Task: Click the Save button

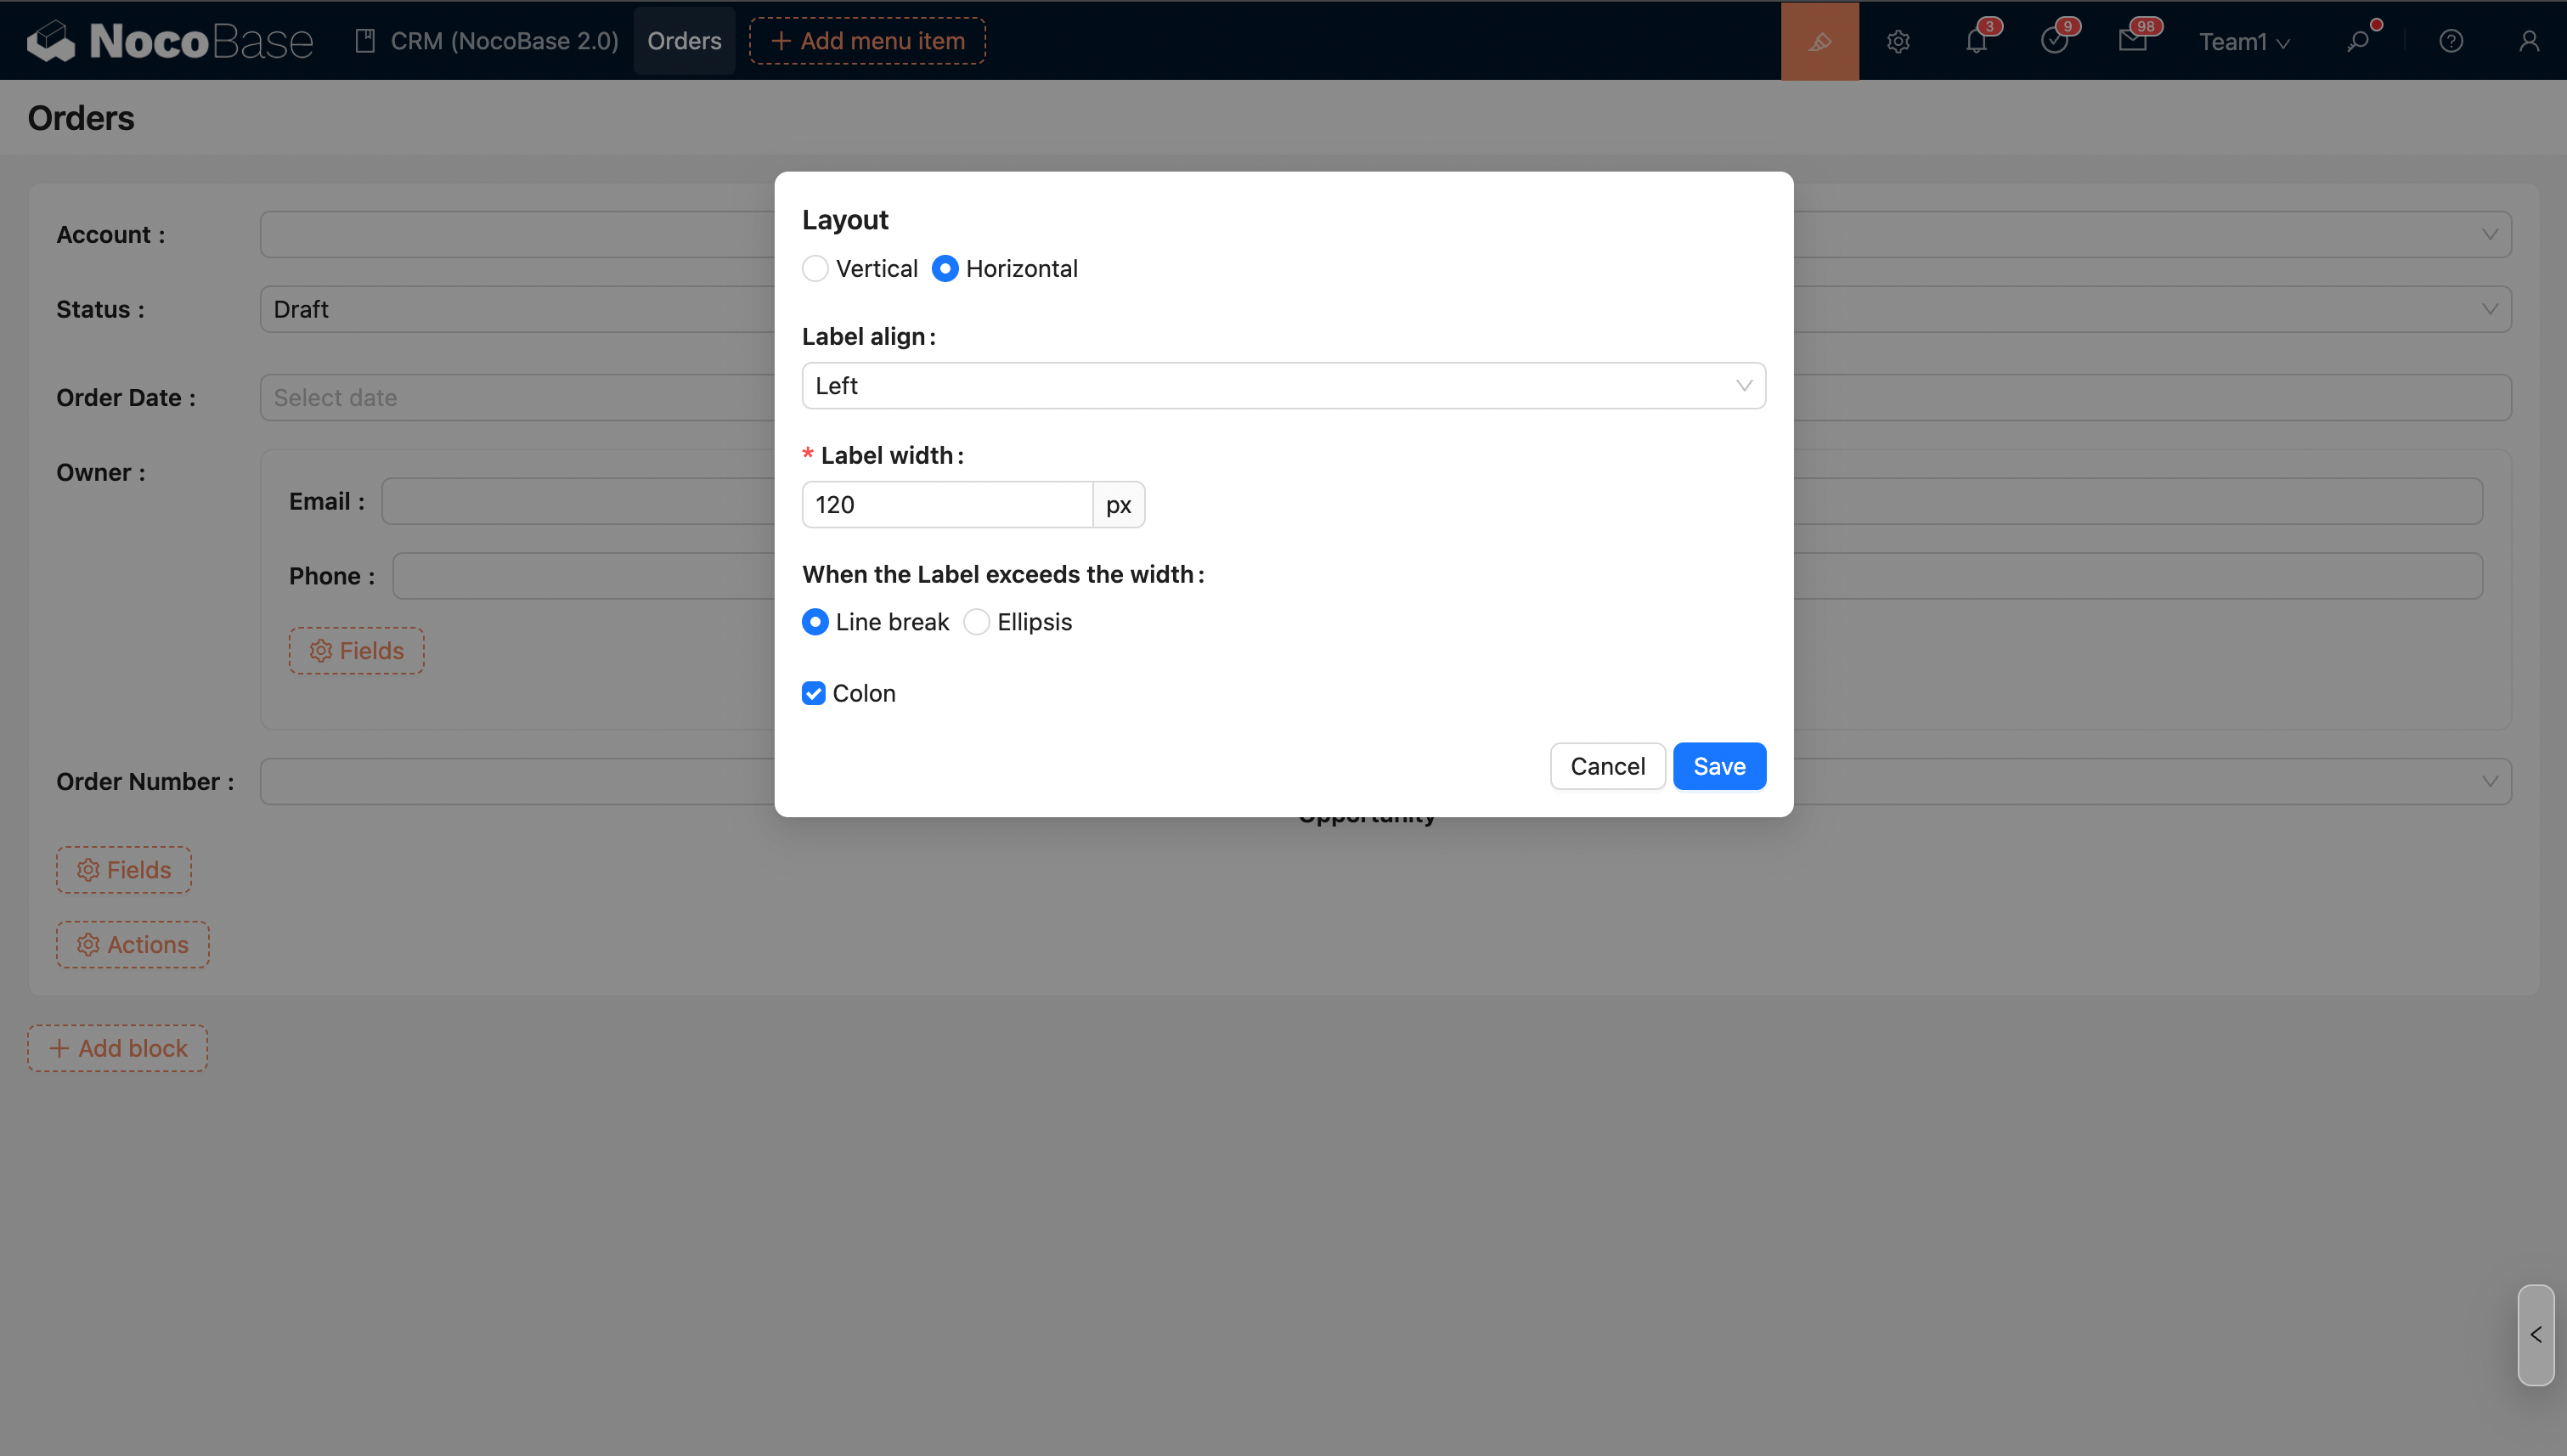Action: [x=1719, y=766]
